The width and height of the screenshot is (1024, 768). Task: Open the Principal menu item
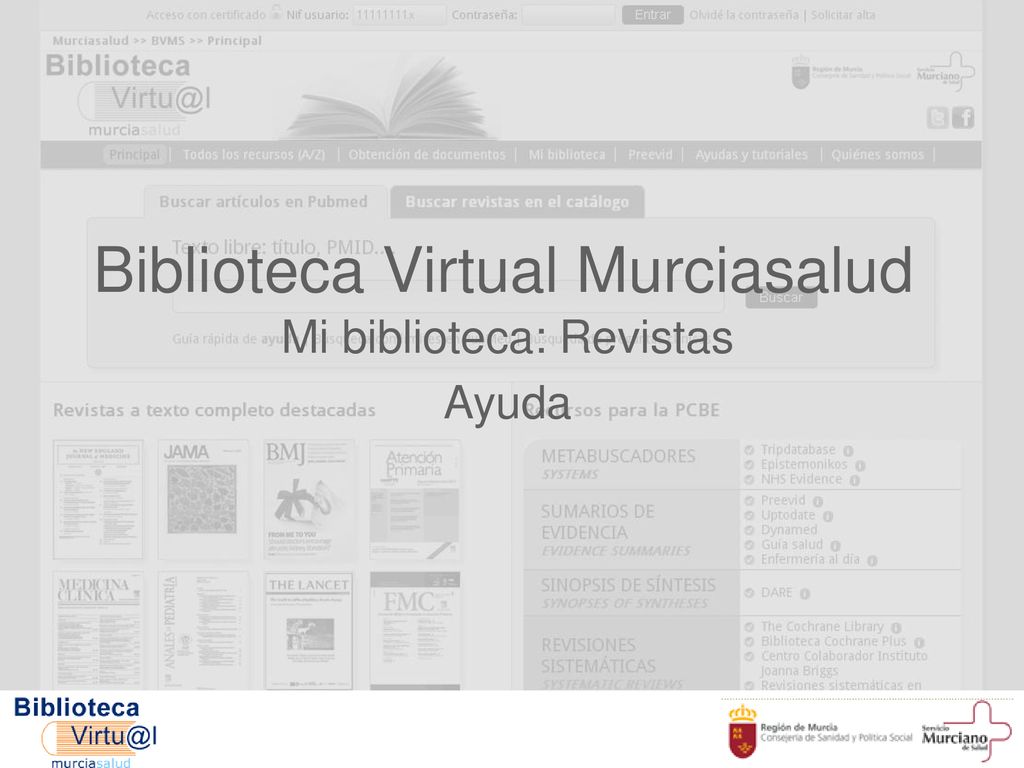coord(134,155)
